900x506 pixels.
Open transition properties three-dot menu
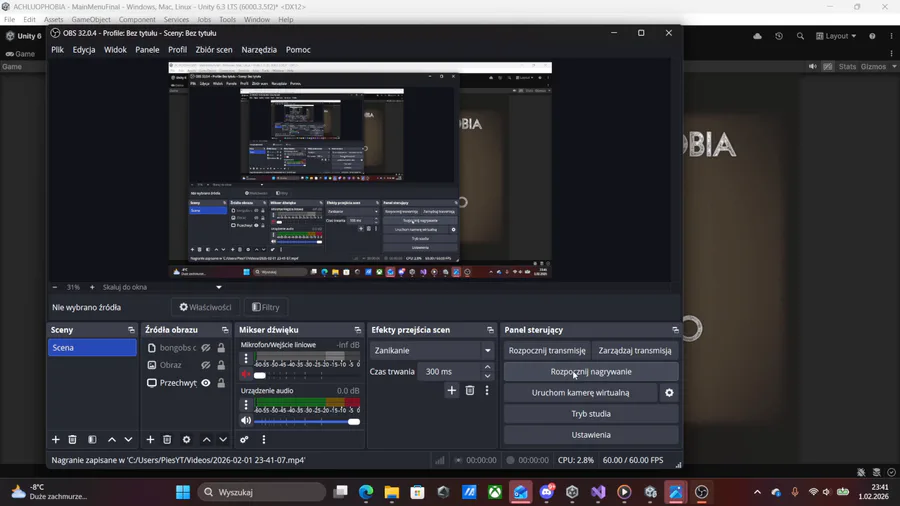tap(487, 391)
